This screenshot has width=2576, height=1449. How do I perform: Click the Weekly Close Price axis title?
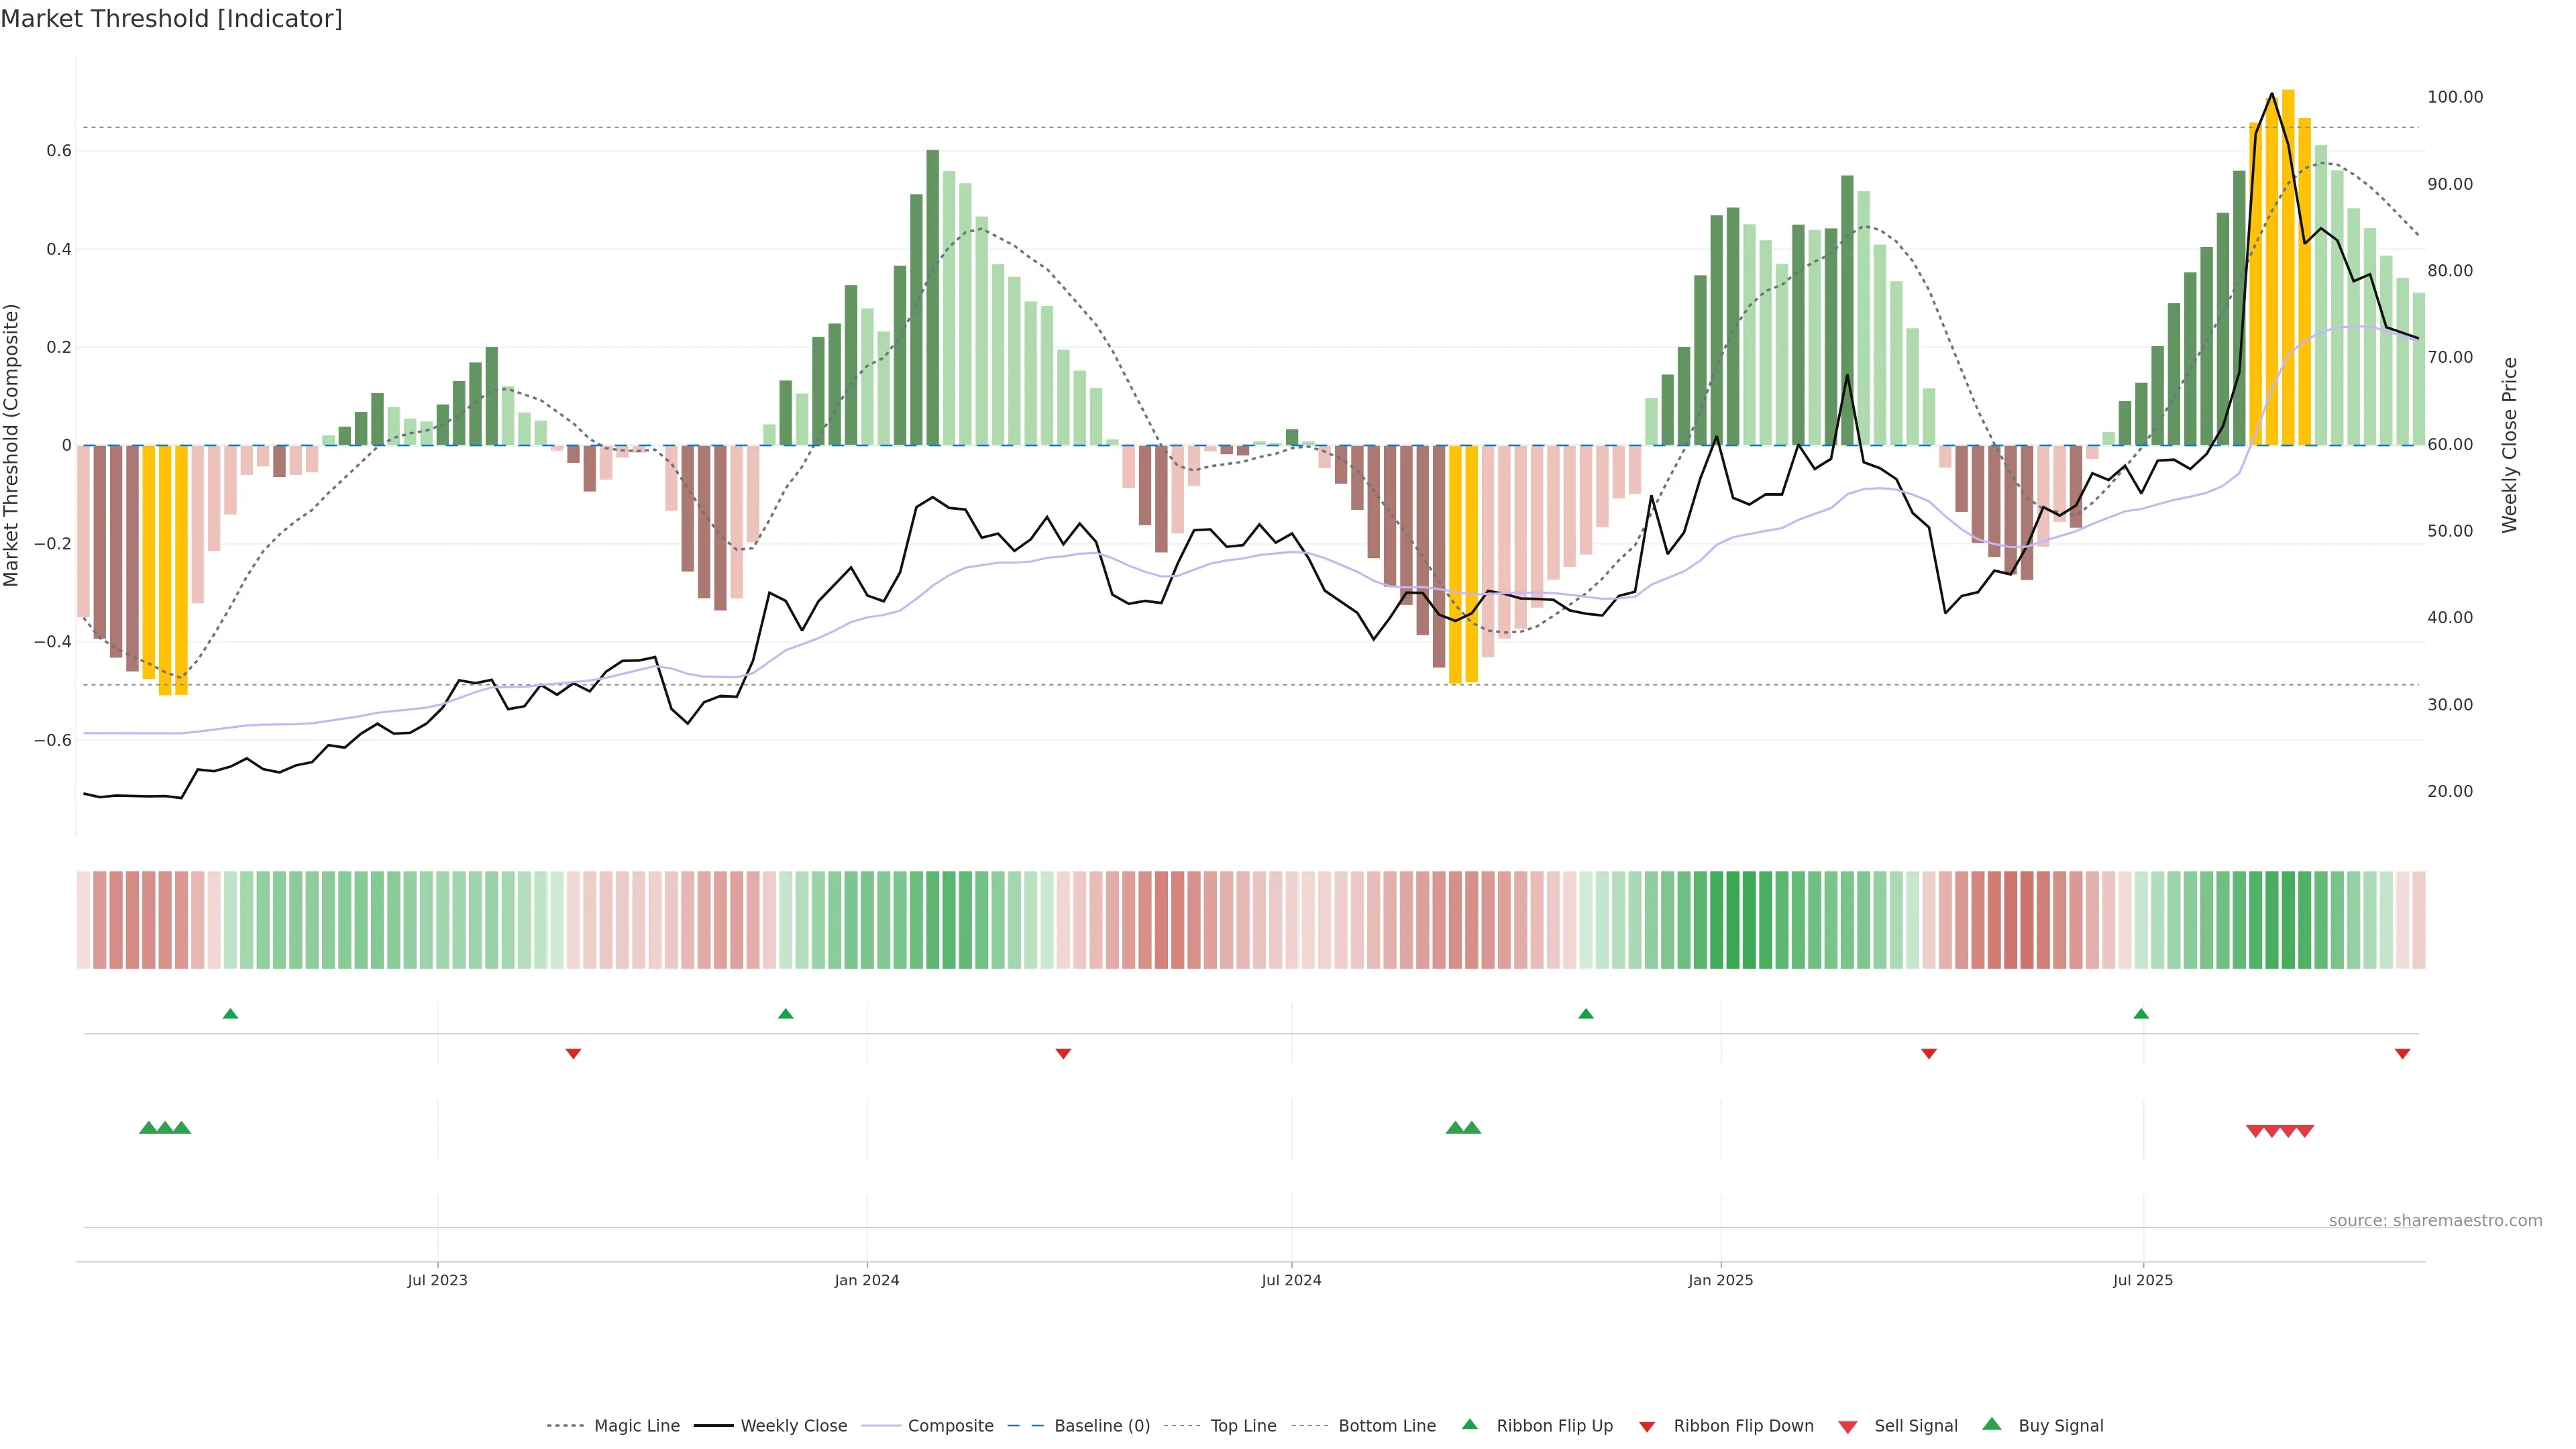pyautogui.click(x=2509, y=445)
